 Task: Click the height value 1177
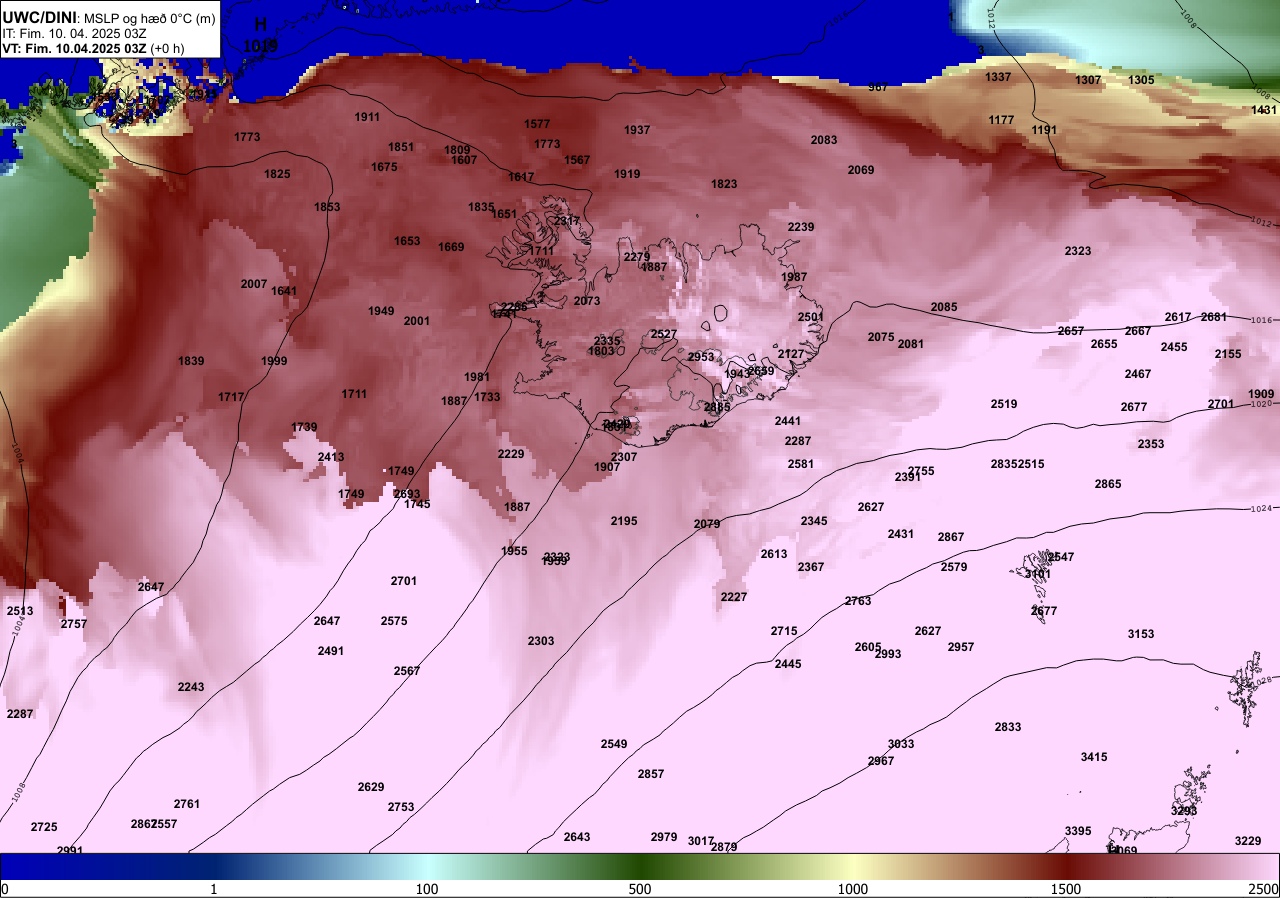[1001, 120]
